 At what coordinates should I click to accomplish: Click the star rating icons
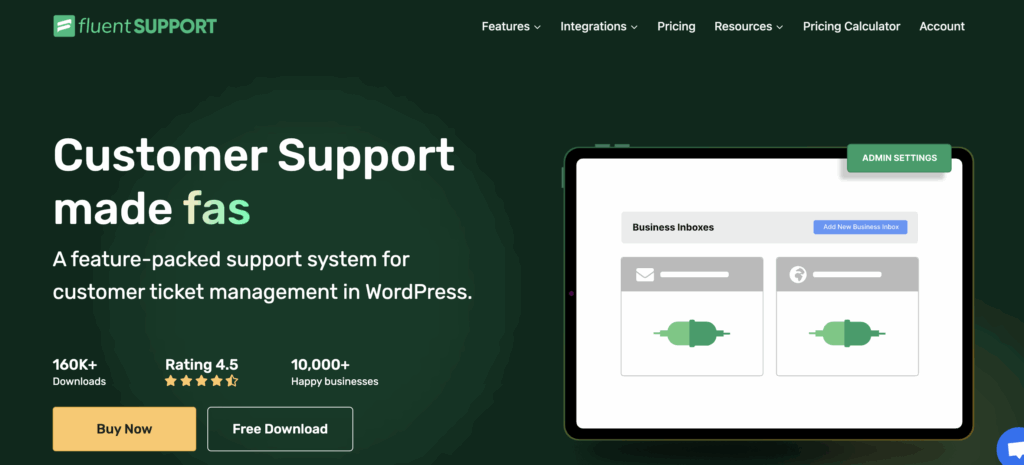click(x=201, y=381)
